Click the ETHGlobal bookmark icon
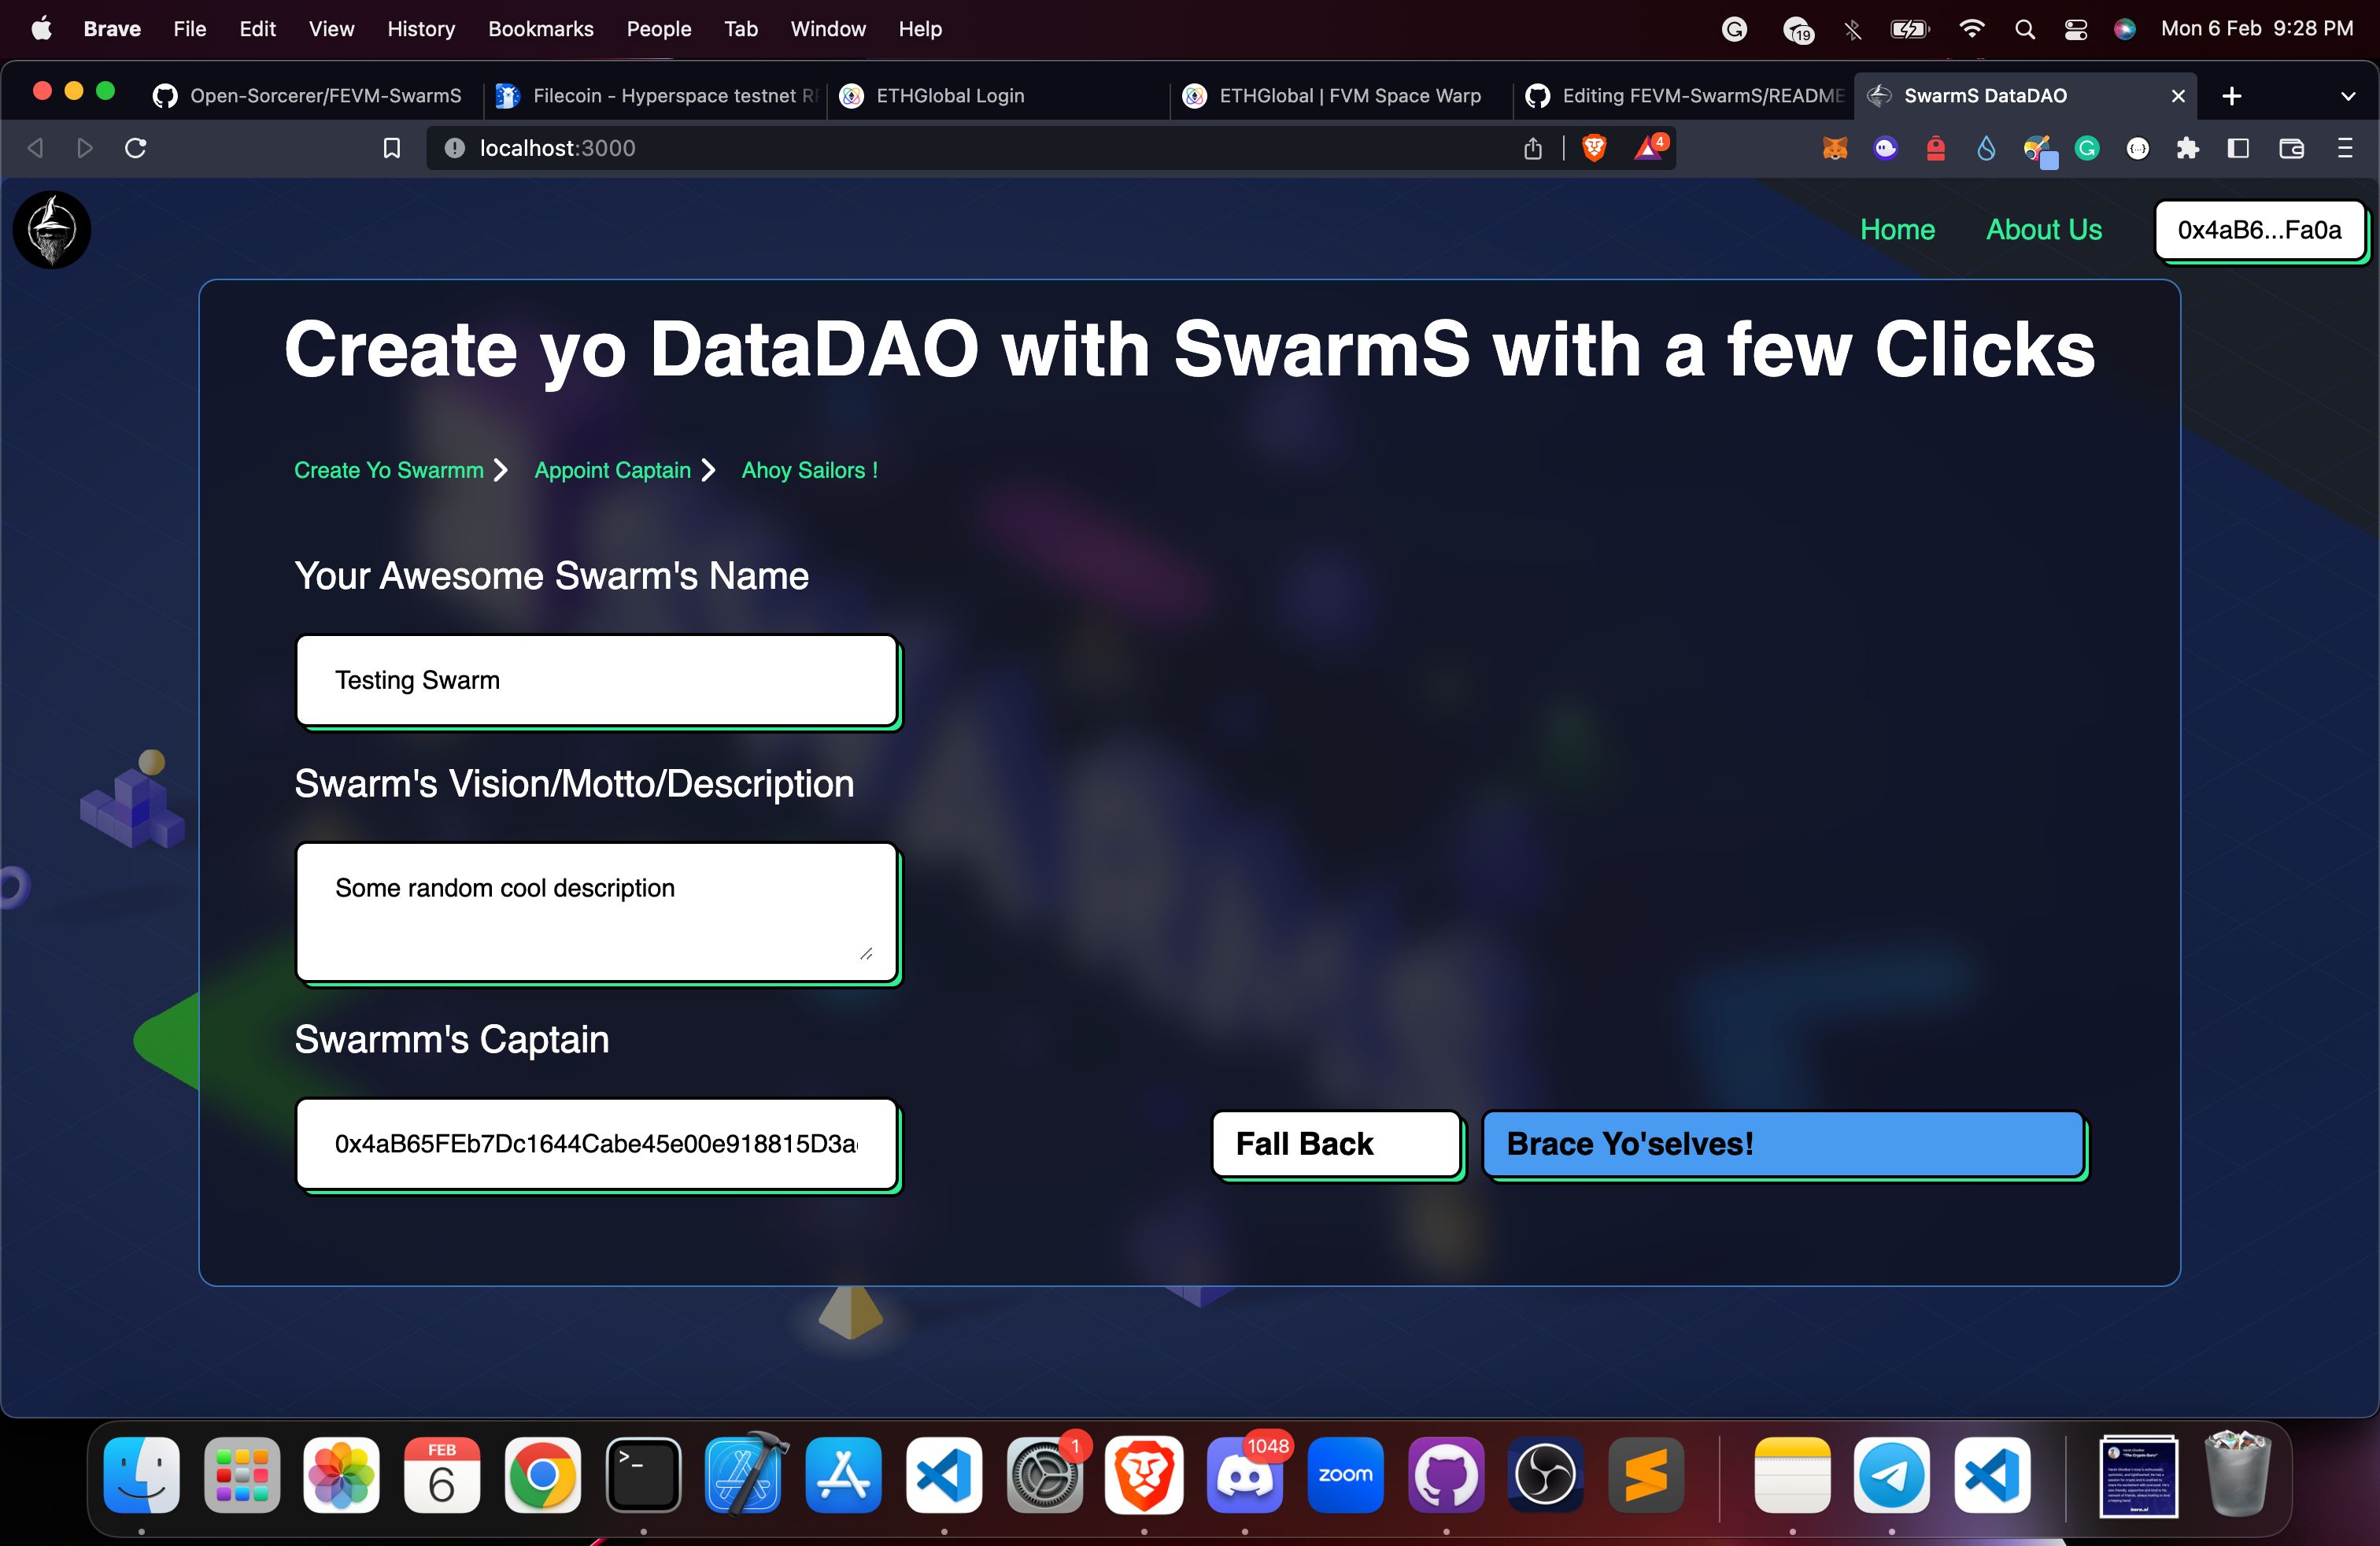2380x1546 pixels. 852,95
